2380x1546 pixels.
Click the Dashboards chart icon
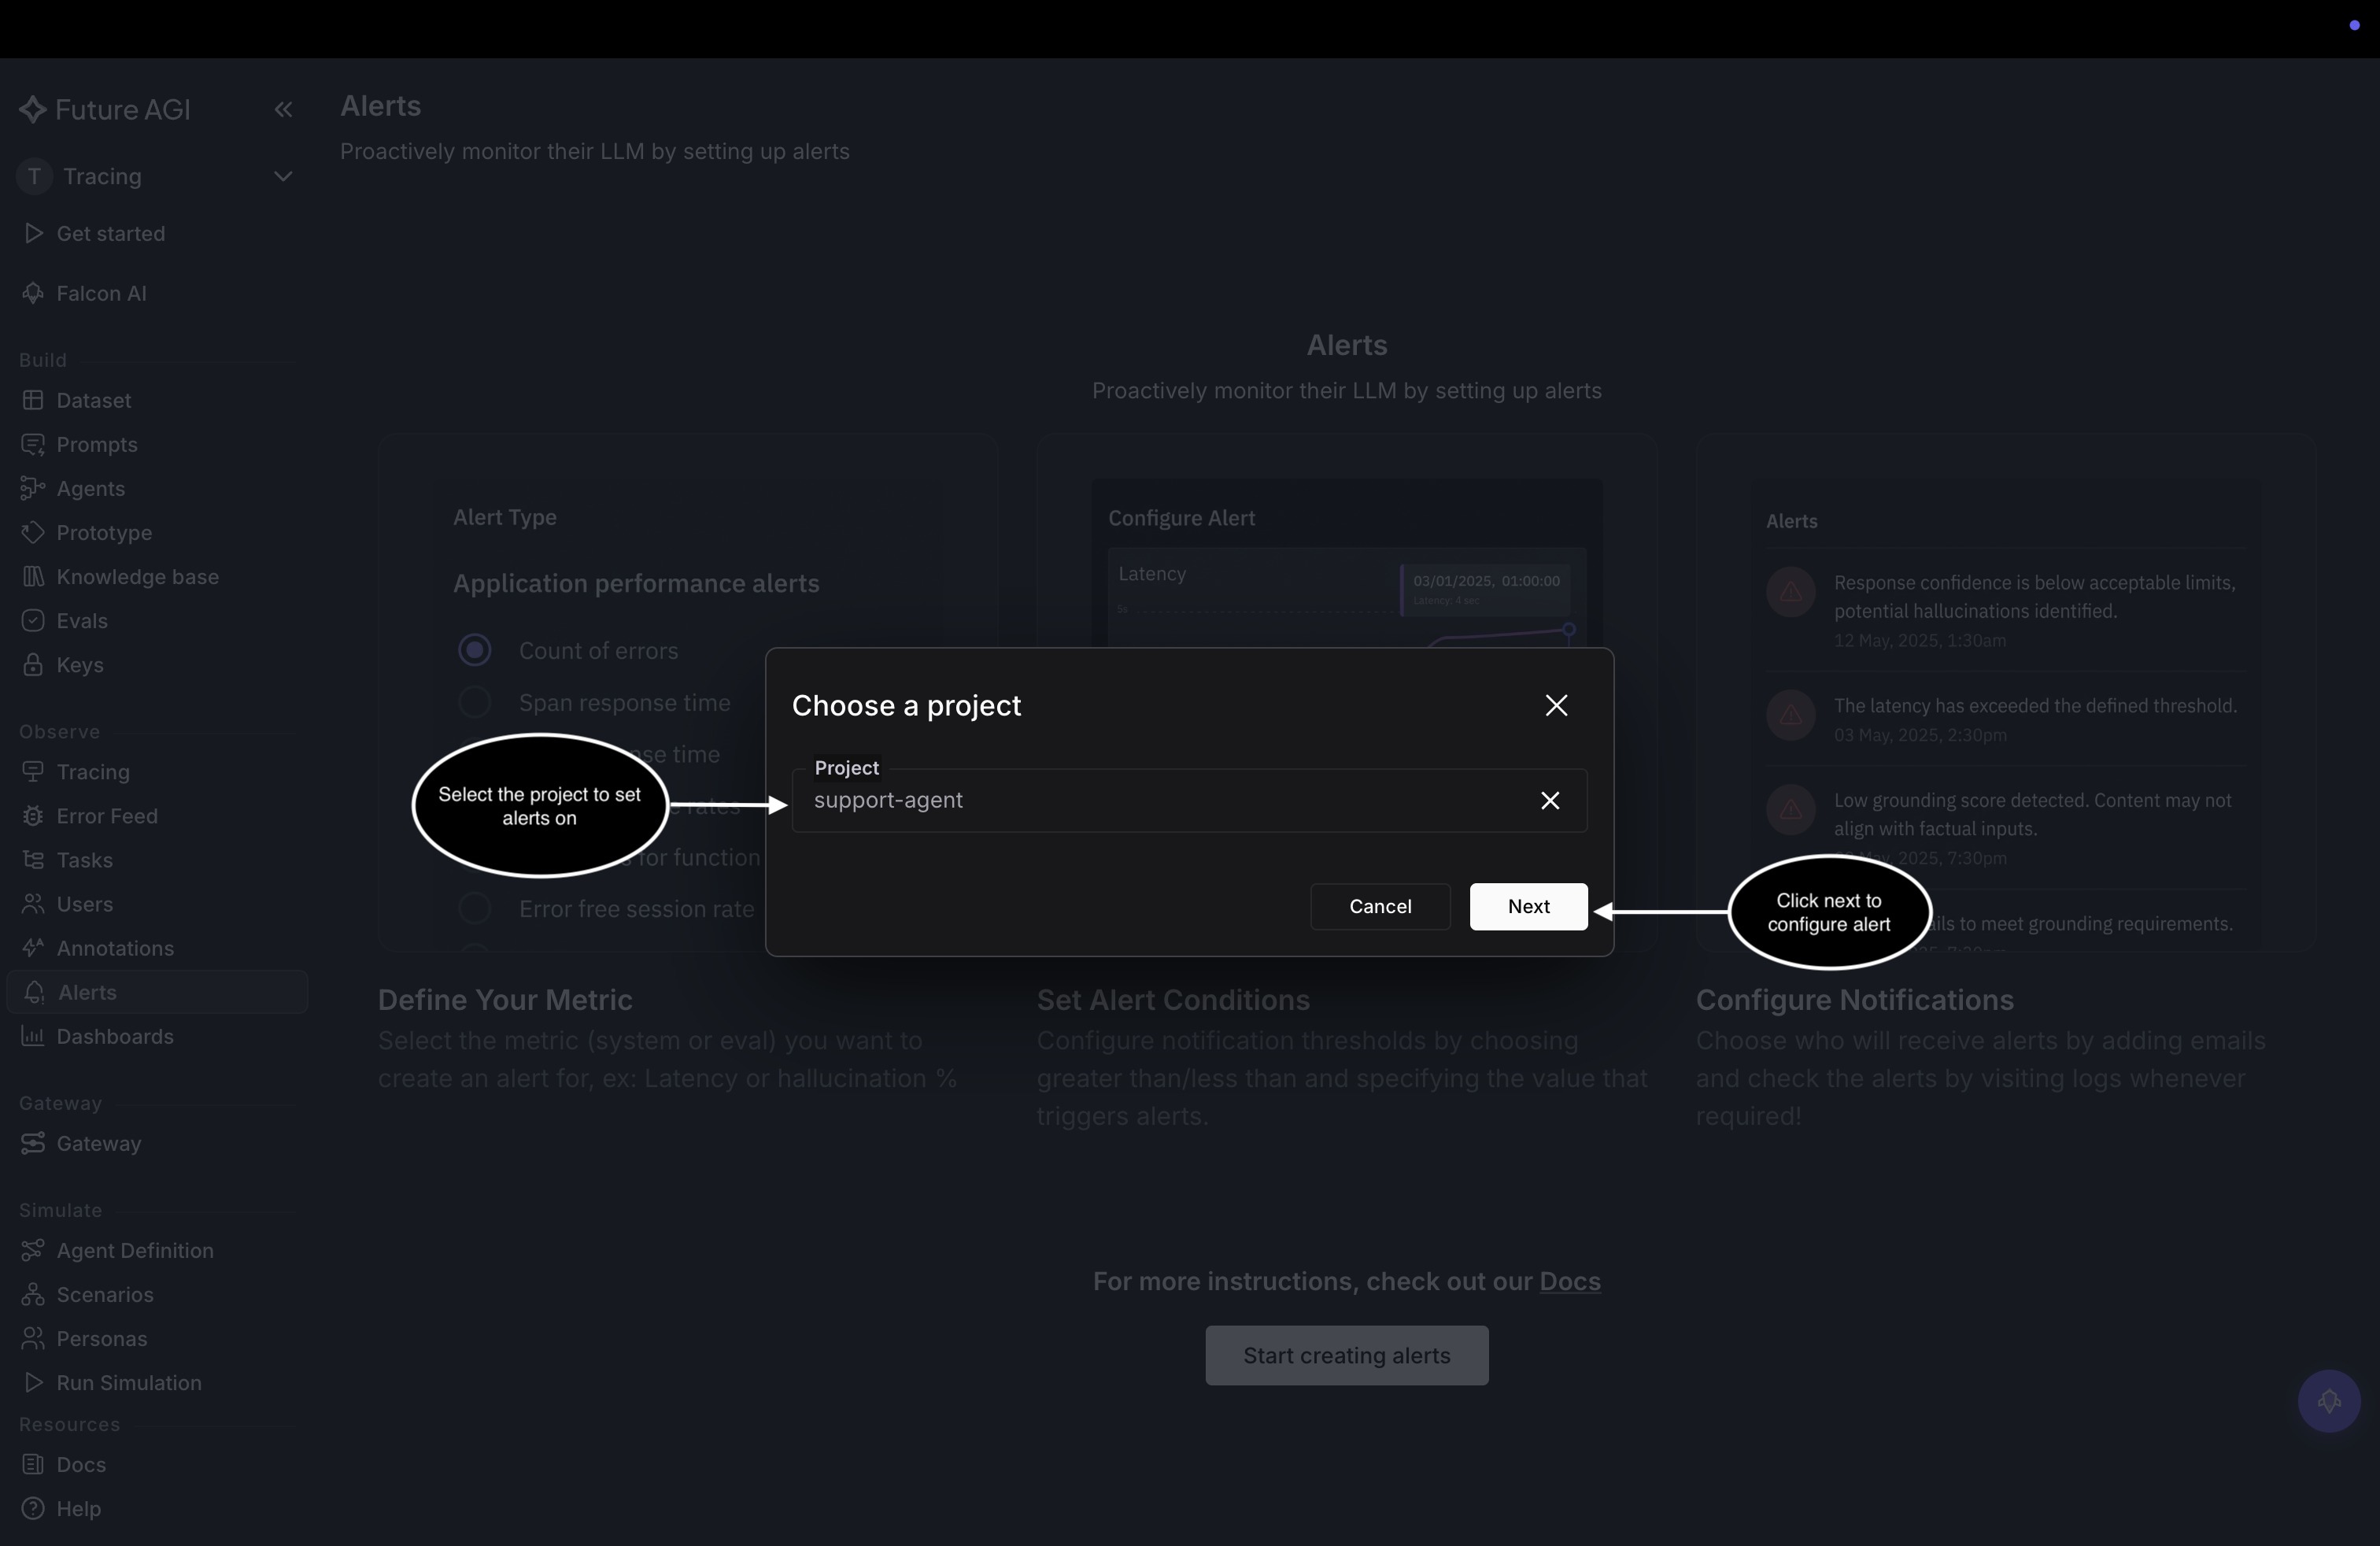(x=33, y=1036)
